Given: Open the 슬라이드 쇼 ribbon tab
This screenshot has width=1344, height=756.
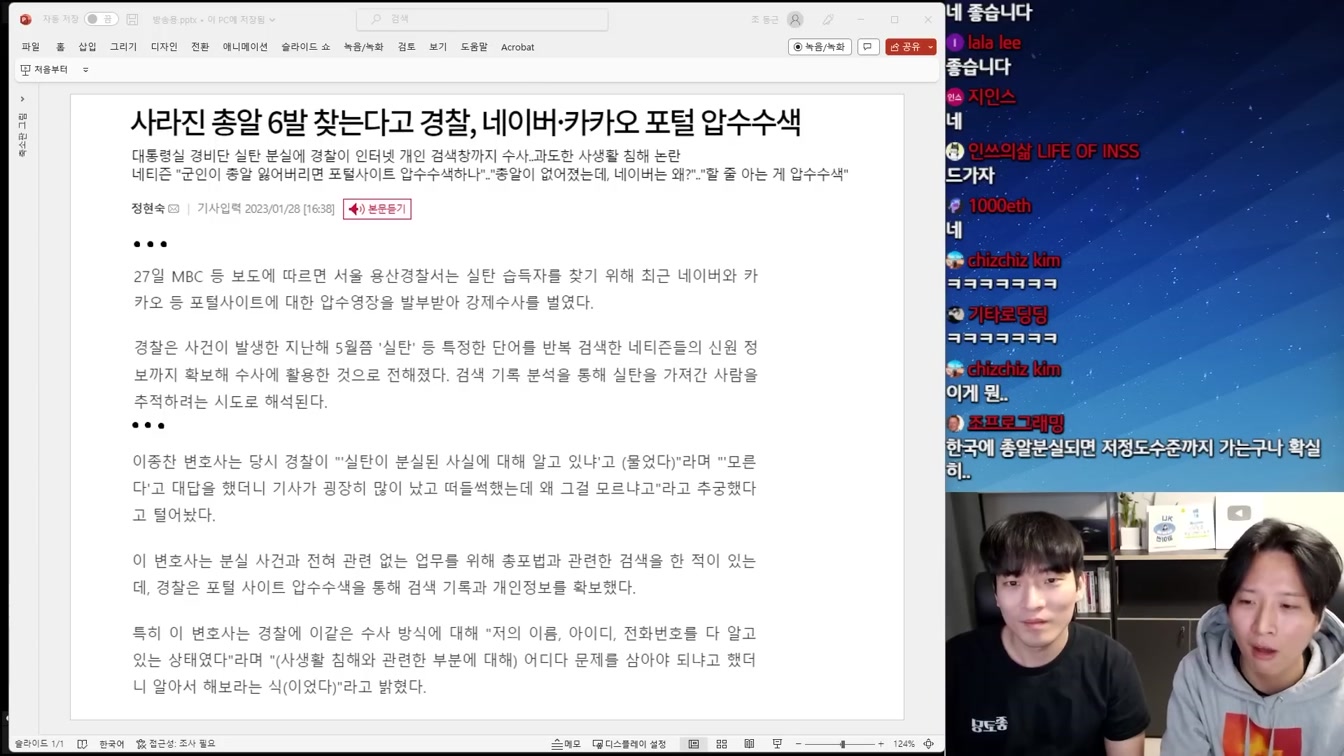Looking at the screenshot, I should coord(305,47).
